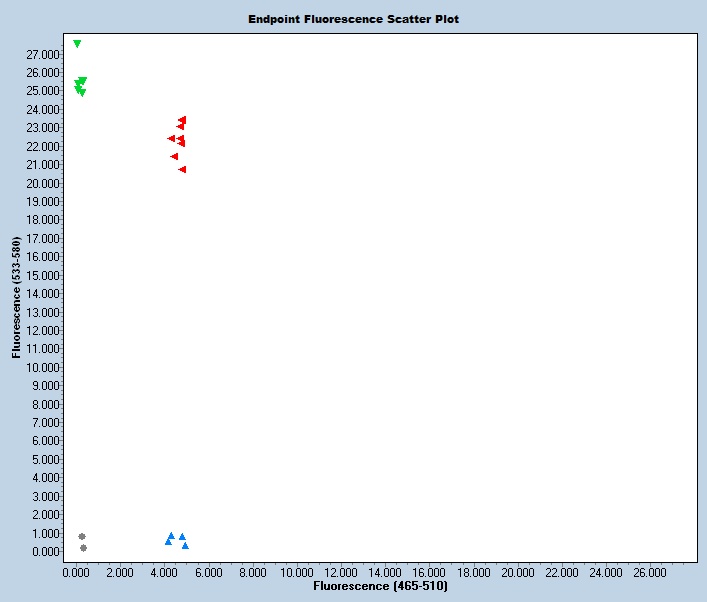The width and height of the screenshot is (707, 602).
Task: Click the 26.000 x-axis tick label
Action: [x=650, y=573]
